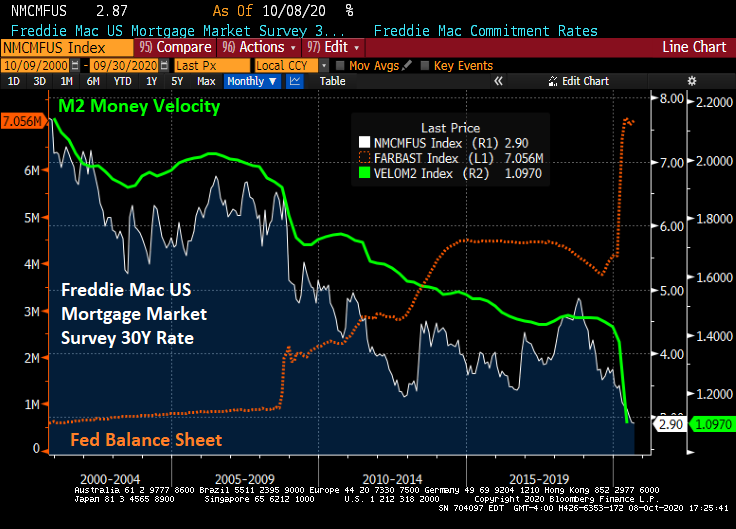Click the start date 10/09/2000 field
This screenshot has width=736, height=529.
[36, 66]
